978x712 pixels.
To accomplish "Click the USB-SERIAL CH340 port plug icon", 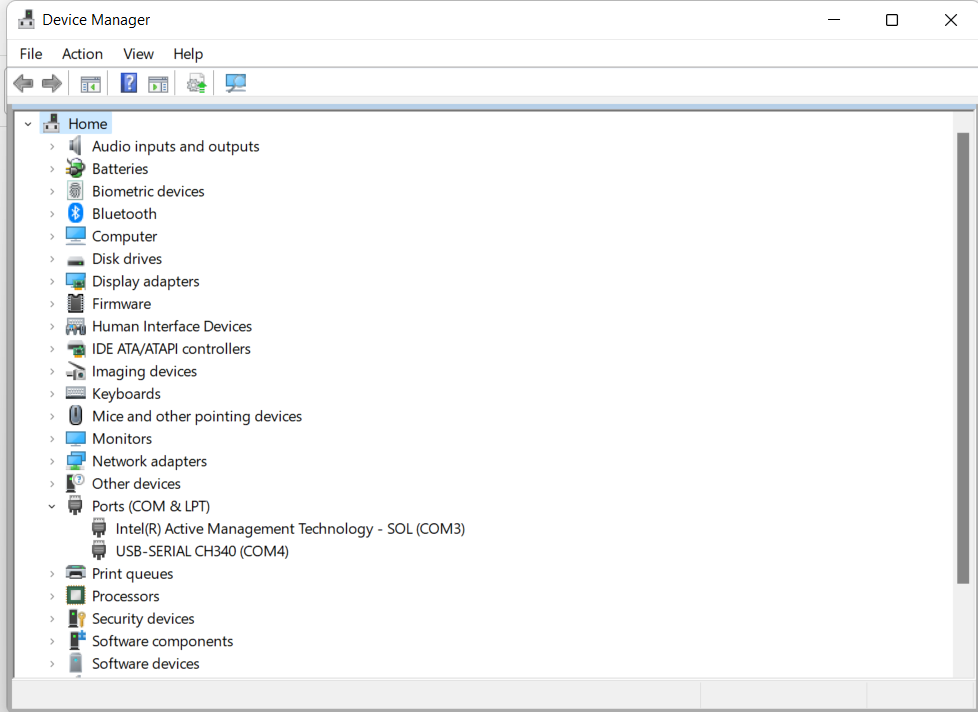I will [99, 551].
